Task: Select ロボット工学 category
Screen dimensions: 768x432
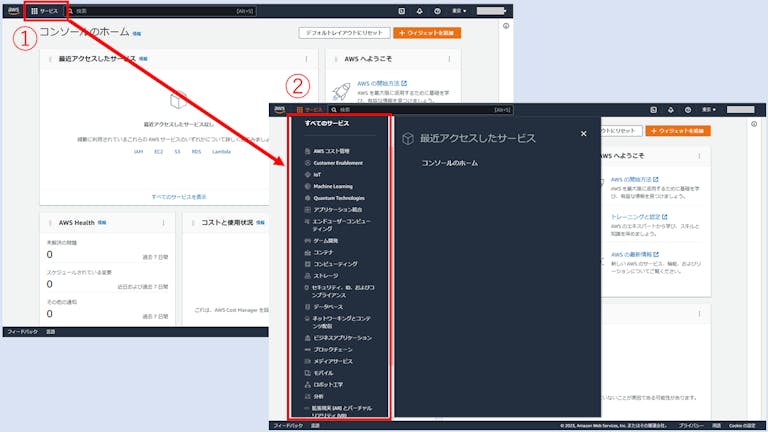Action: point(324,385)
